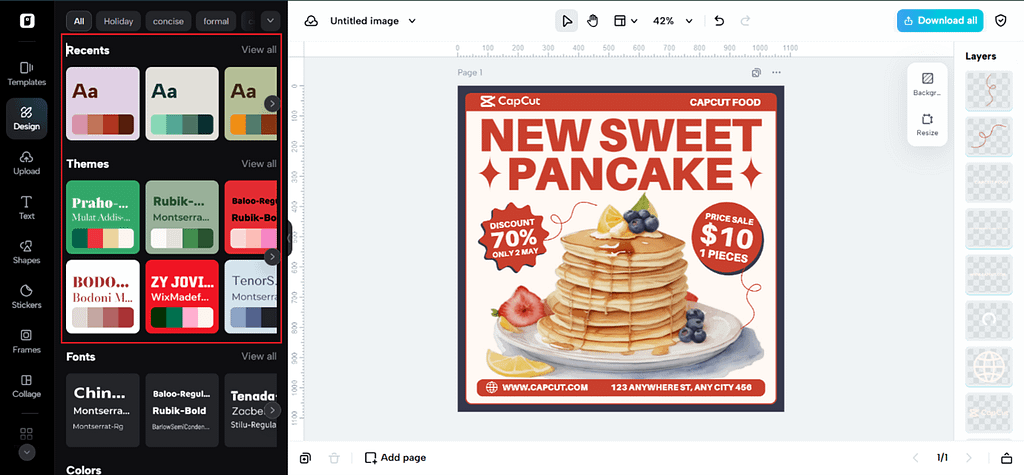Open the Shapes panel
Viewport: 1024px width, 475px height.
click(26, 251)
